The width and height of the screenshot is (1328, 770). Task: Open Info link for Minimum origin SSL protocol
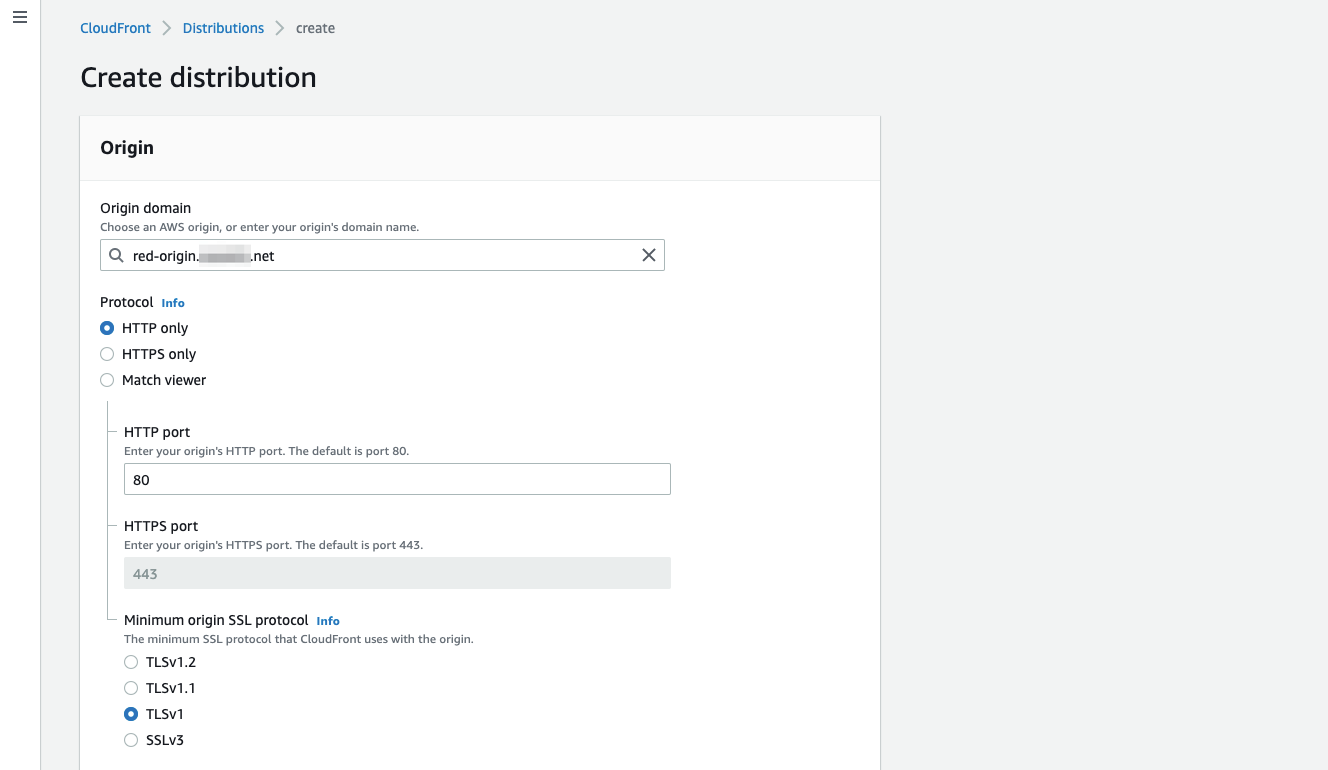(x=328, y=621)
